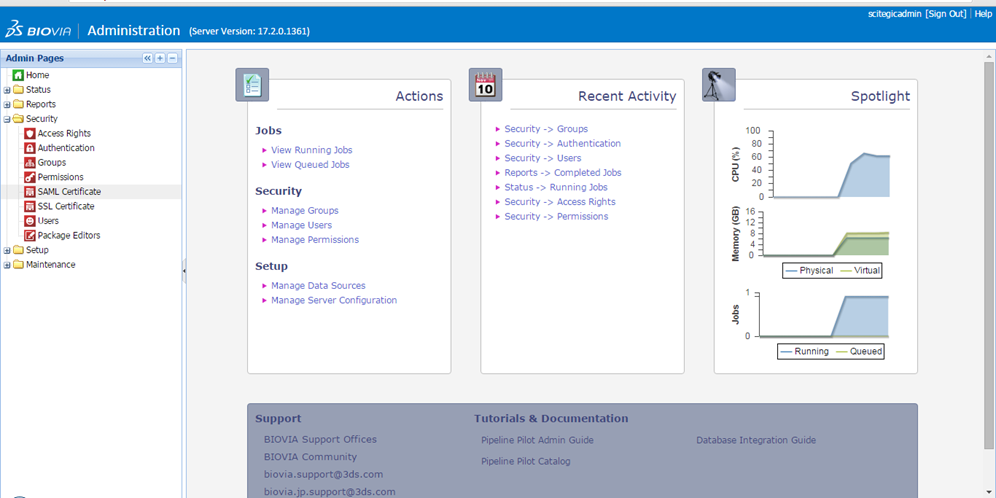This screenshot has height=498, width=996.
Task: Open View Running Jobs link
Action: click(311, 151)
